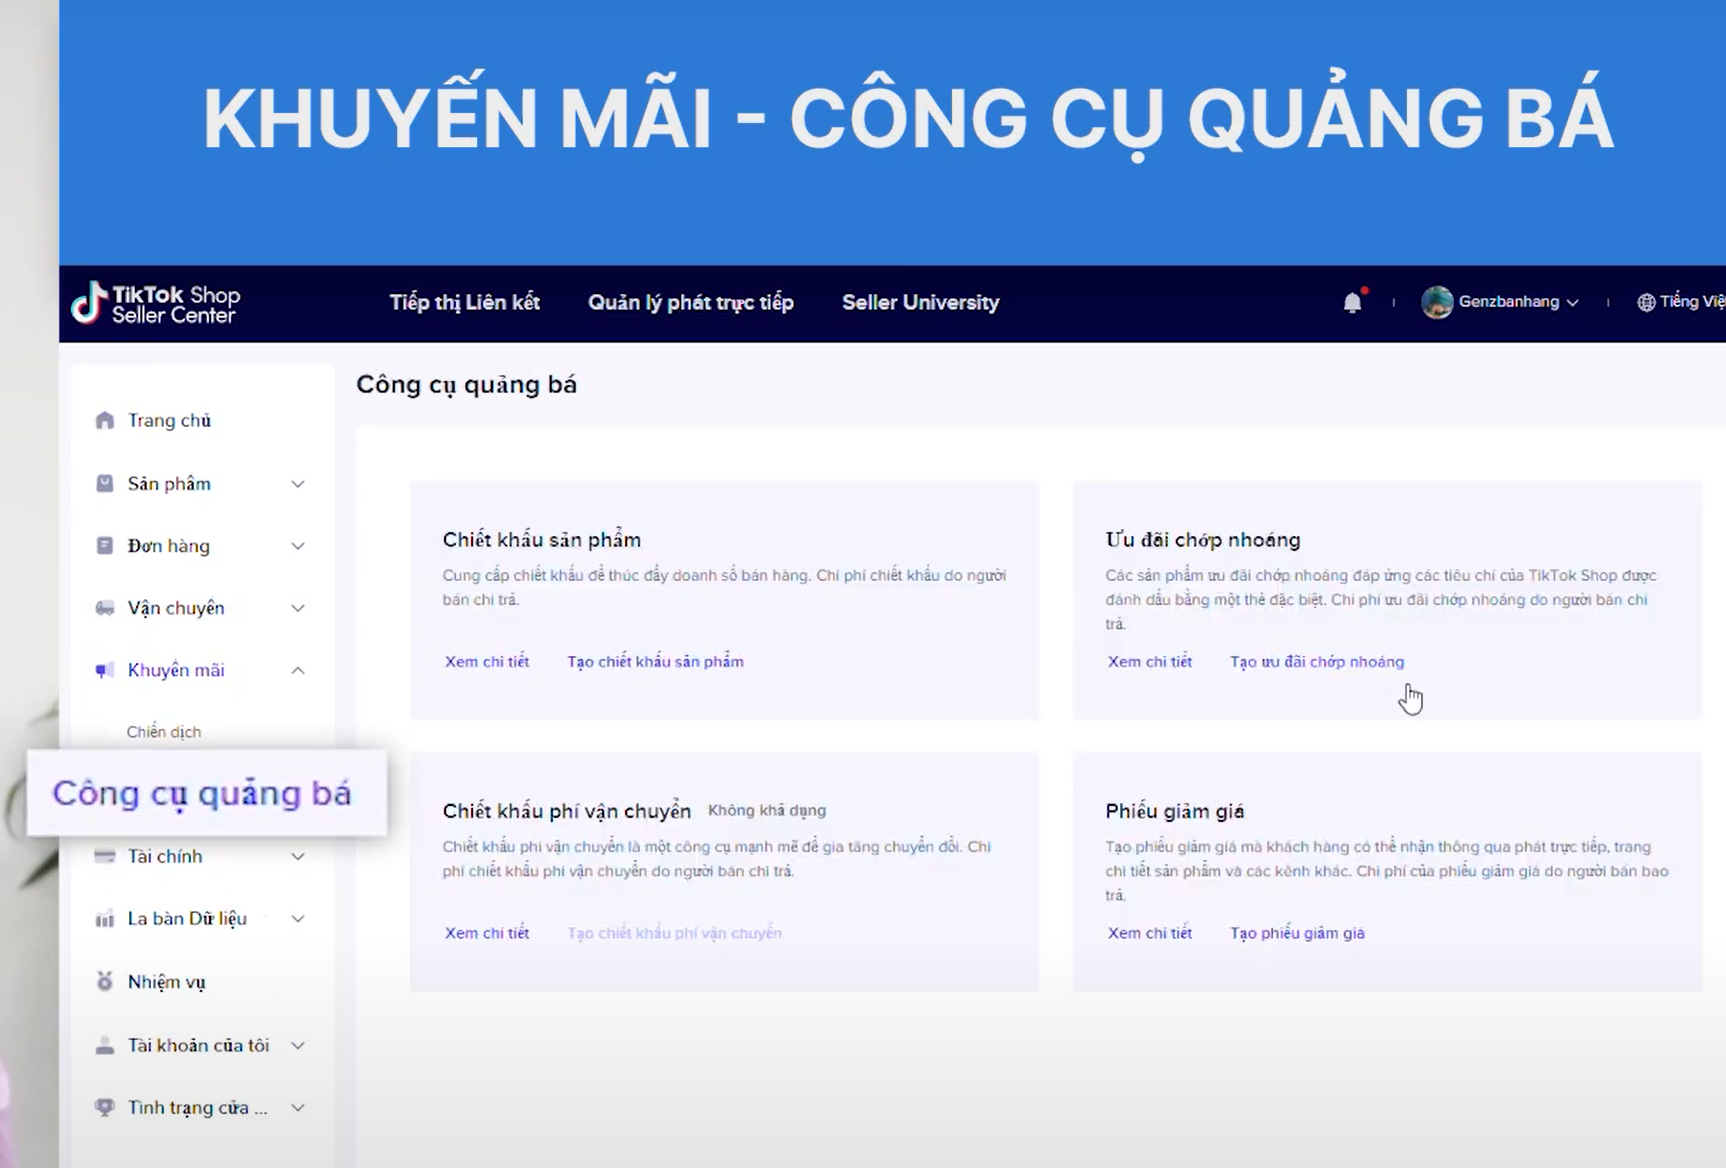Expand Tài khoản của tôi menu
Image resolution: width=1726 pixels, height=1168 pixels.
pyautogui.click(x=298, y=1045)
